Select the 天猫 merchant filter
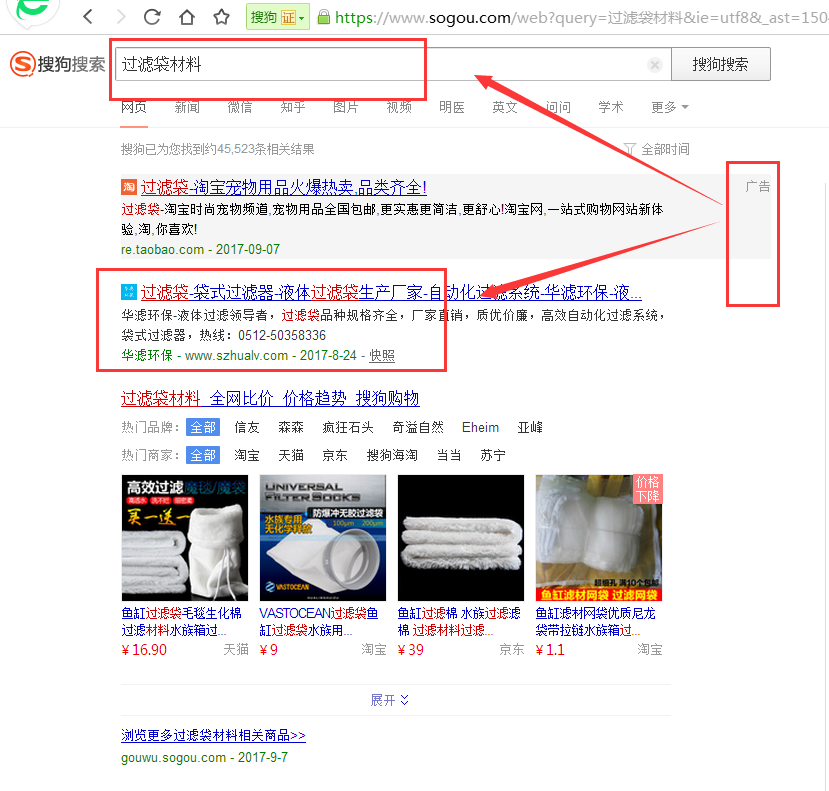The width and height of the screenshot is (829, 791). pyautogui.click(x=291, y=455)
